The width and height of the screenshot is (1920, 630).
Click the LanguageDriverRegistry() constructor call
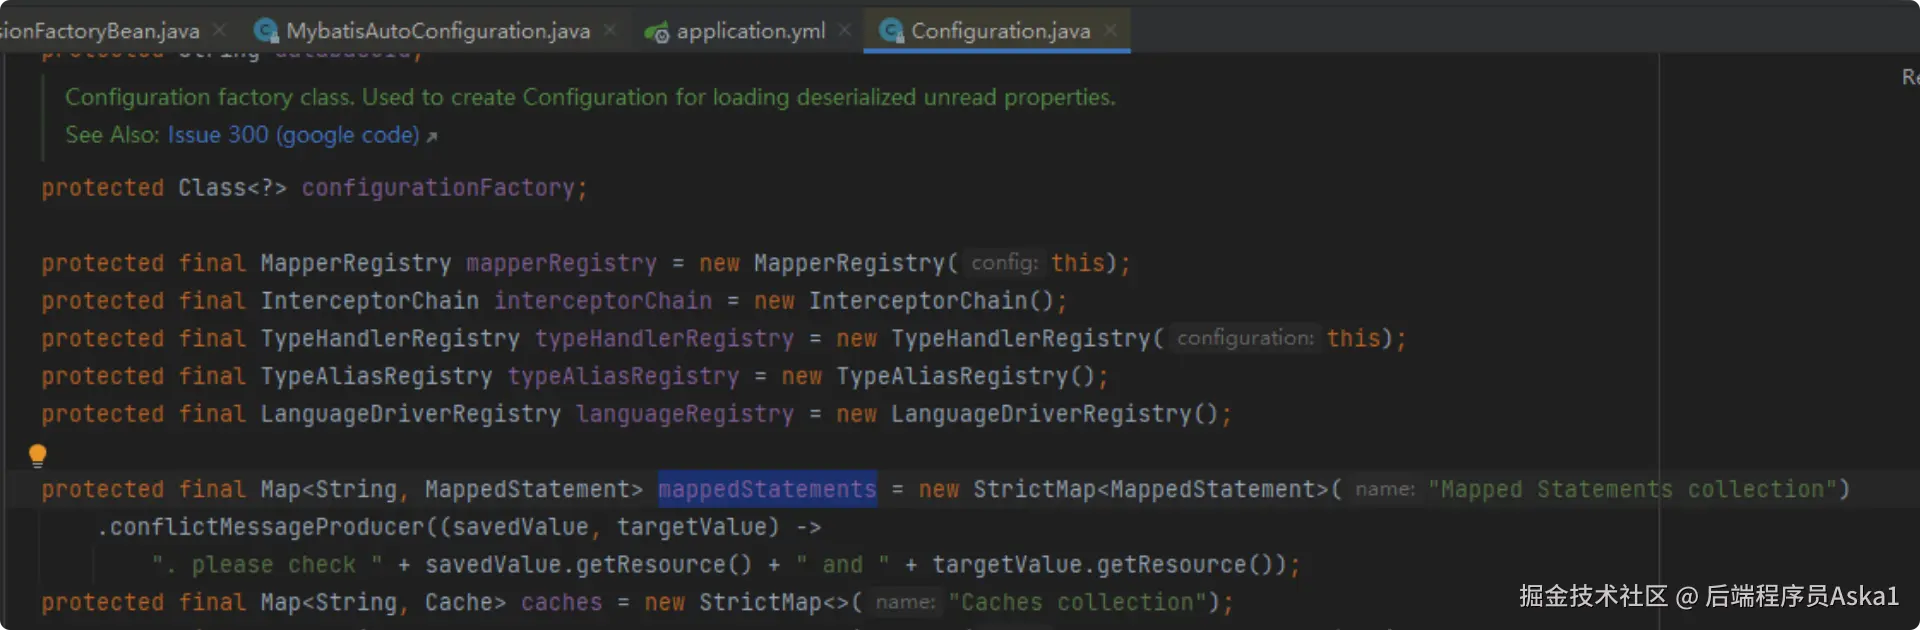tap(1054, 414)
